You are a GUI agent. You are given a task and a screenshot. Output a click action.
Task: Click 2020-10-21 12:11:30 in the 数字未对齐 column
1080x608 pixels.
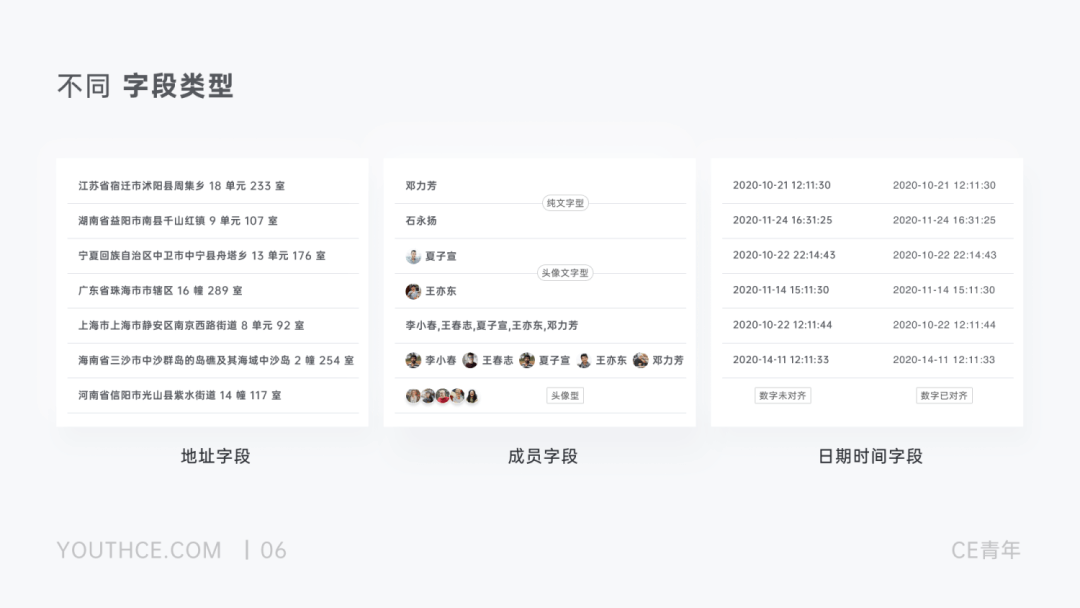click(781, 185)
